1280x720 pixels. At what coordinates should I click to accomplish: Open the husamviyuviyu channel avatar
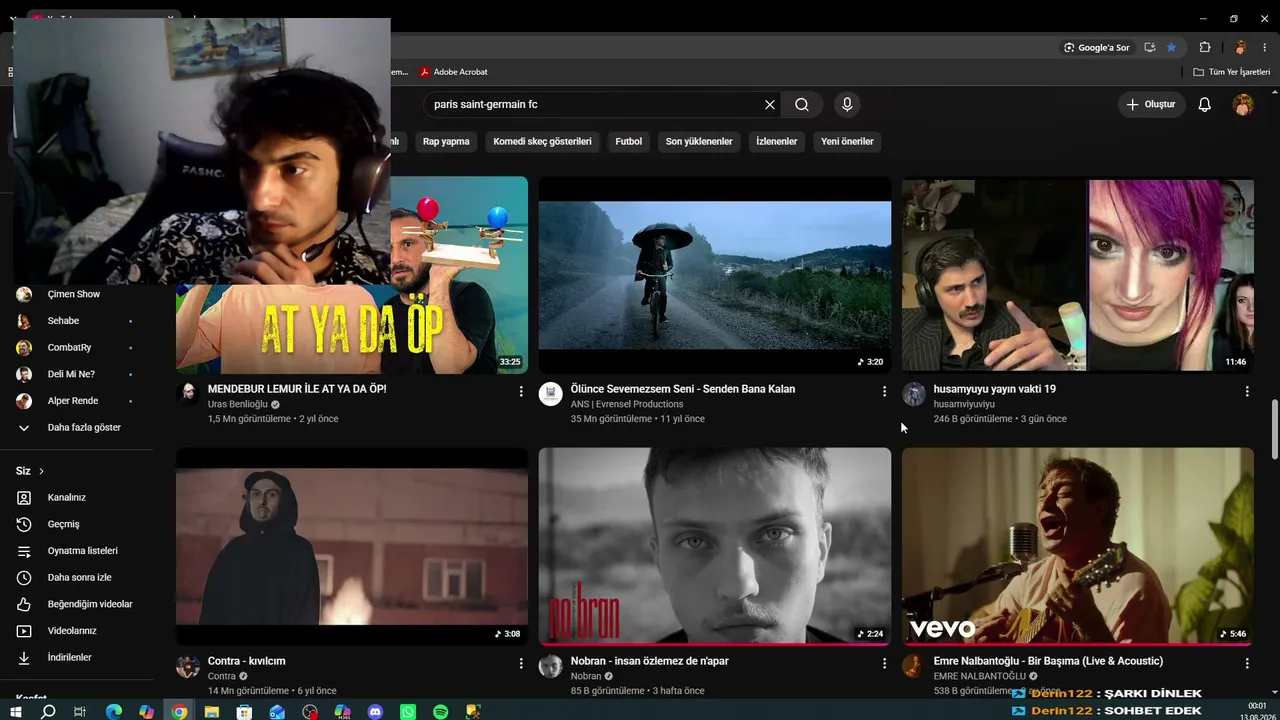[x=914, y=394]
